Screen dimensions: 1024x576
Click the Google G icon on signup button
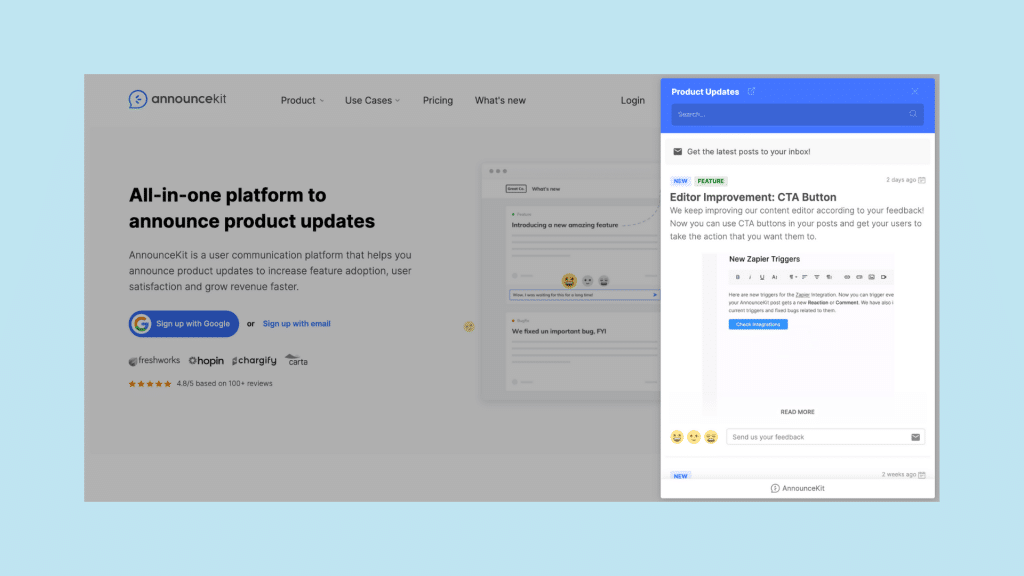pyautogui.click(x=141, y=324)
